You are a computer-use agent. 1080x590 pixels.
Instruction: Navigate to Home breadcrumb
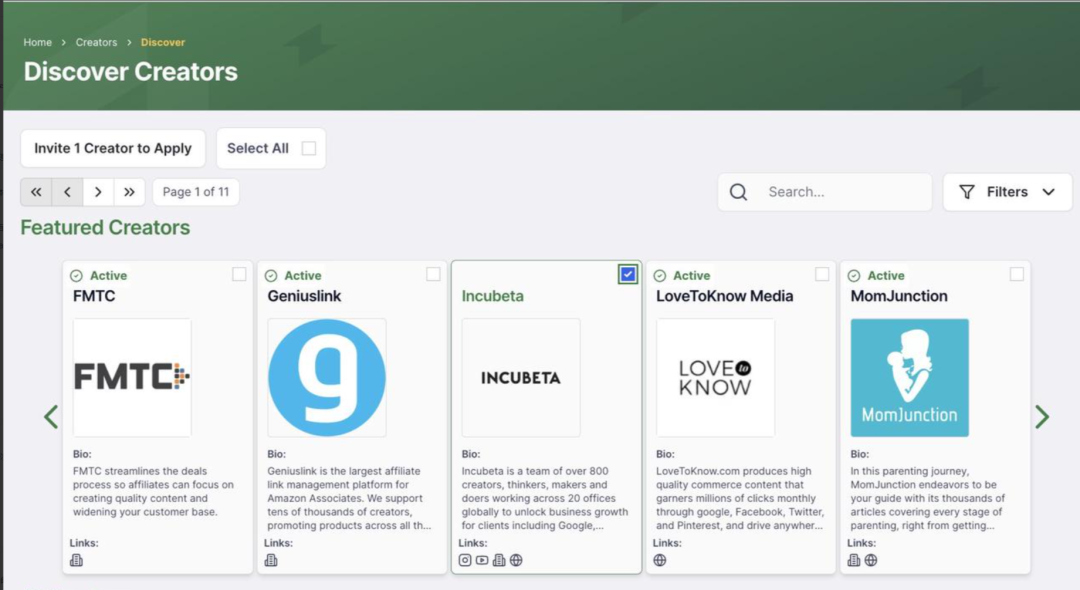[x=38, y=42]
